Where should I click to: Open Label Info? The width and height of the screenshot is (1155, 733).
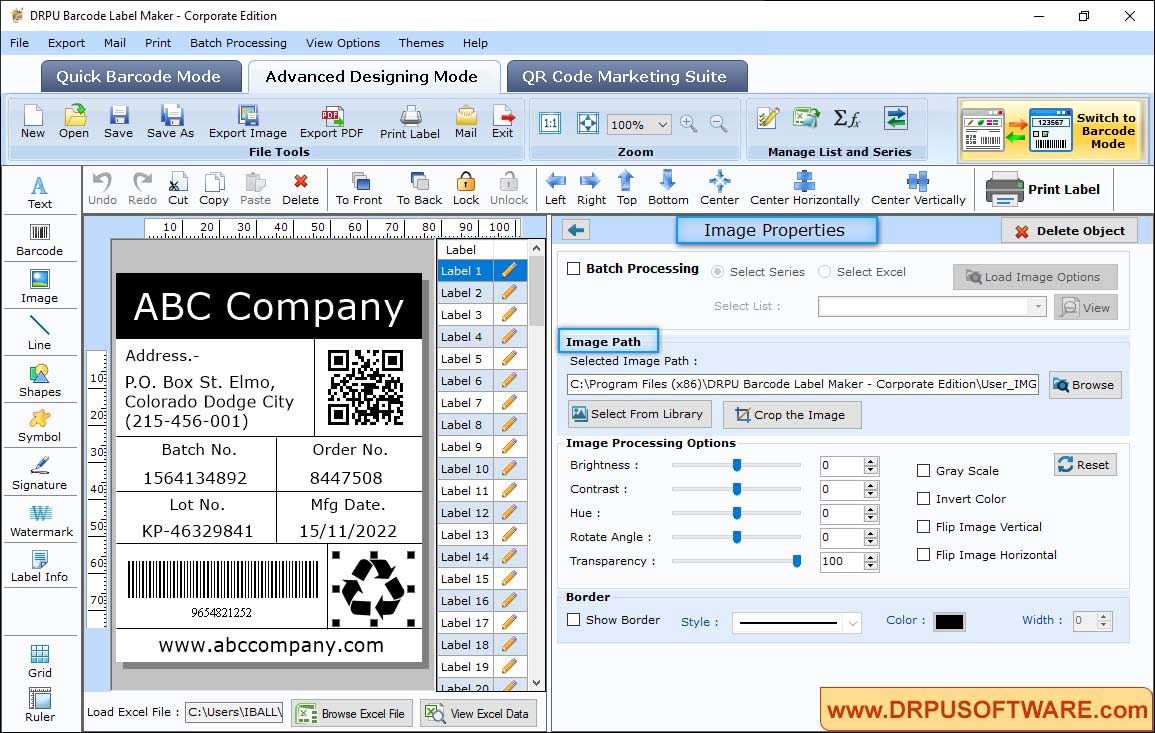[x=40, y=567]
